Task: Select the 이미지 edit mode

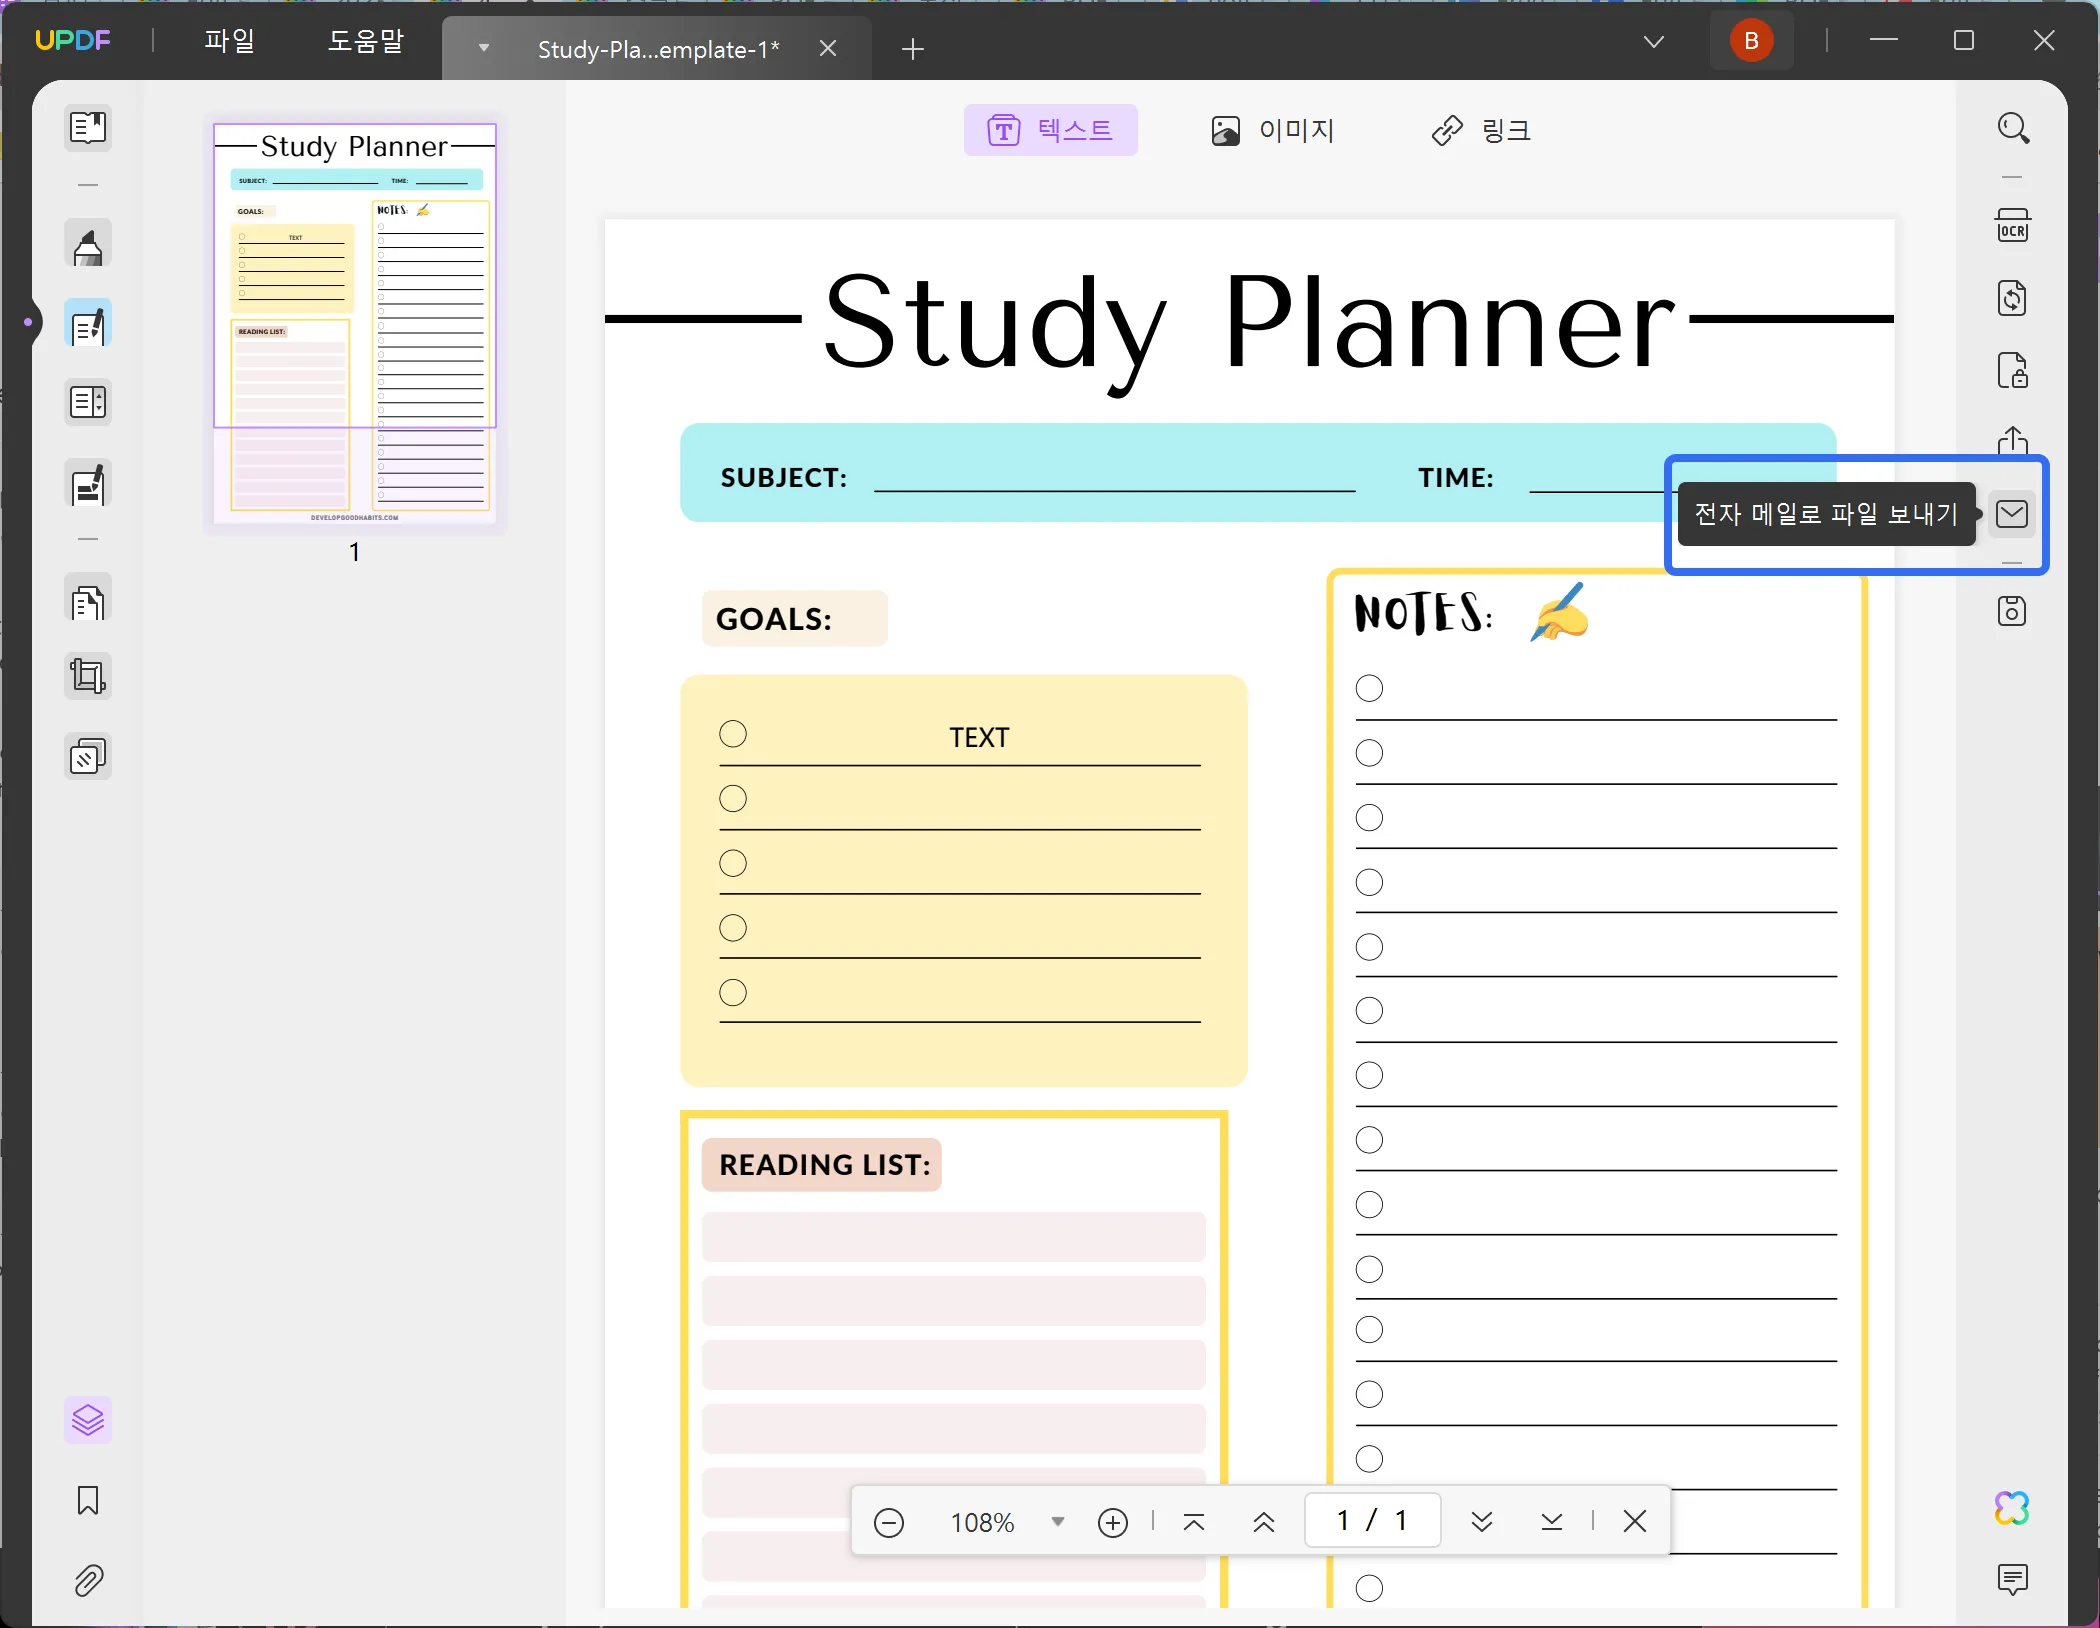Action: [1273, 130]
